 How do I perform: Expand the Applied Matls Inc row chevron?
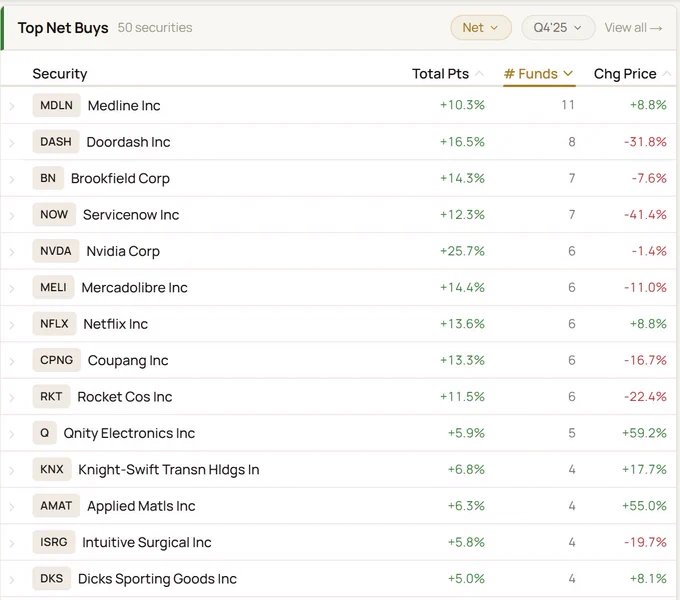tap(12, 507)
